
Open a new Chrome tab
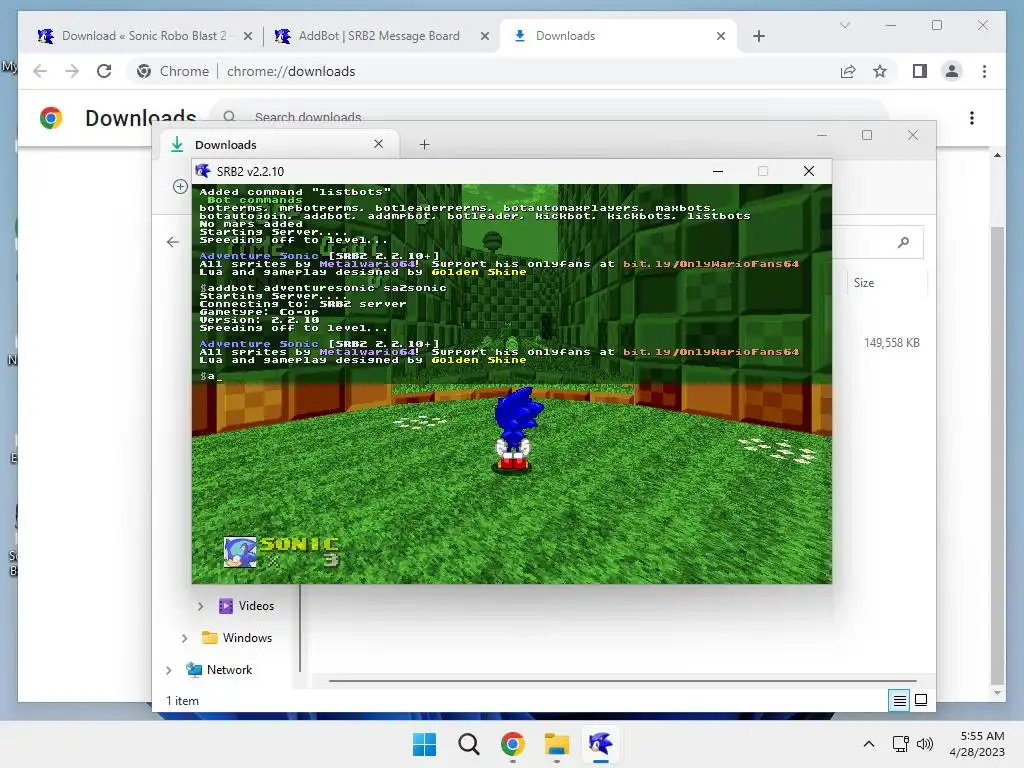(x=759, y=37)
